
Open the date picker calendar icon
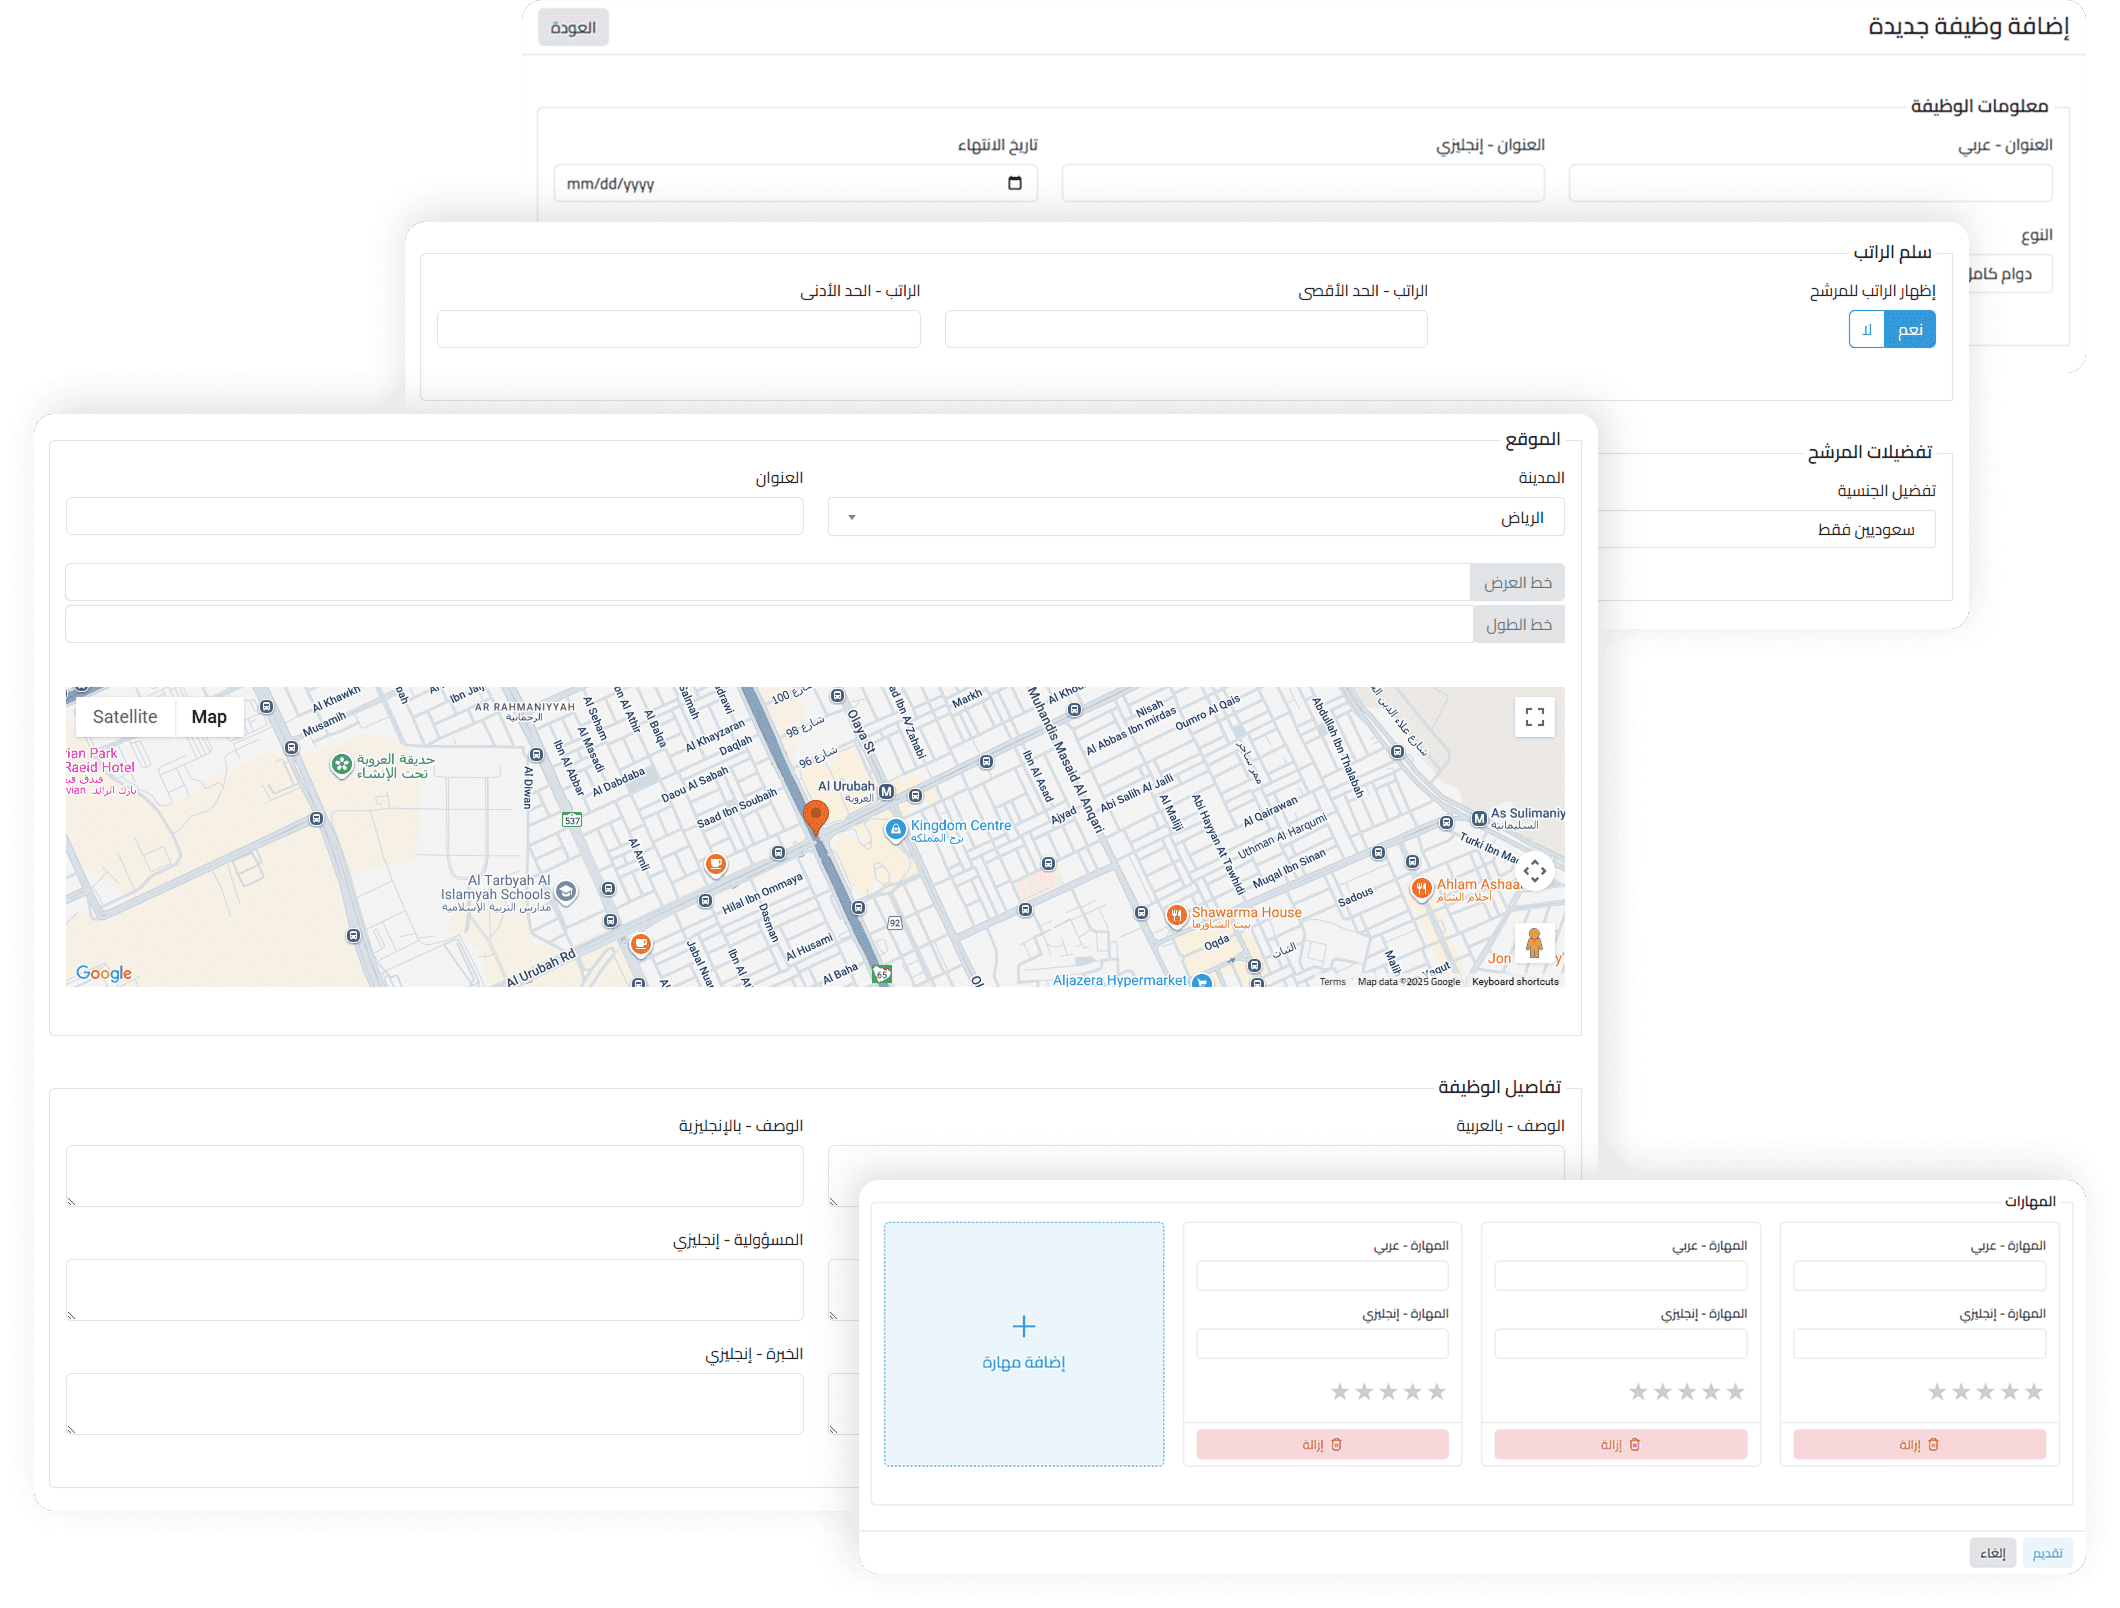(1015, 183)
